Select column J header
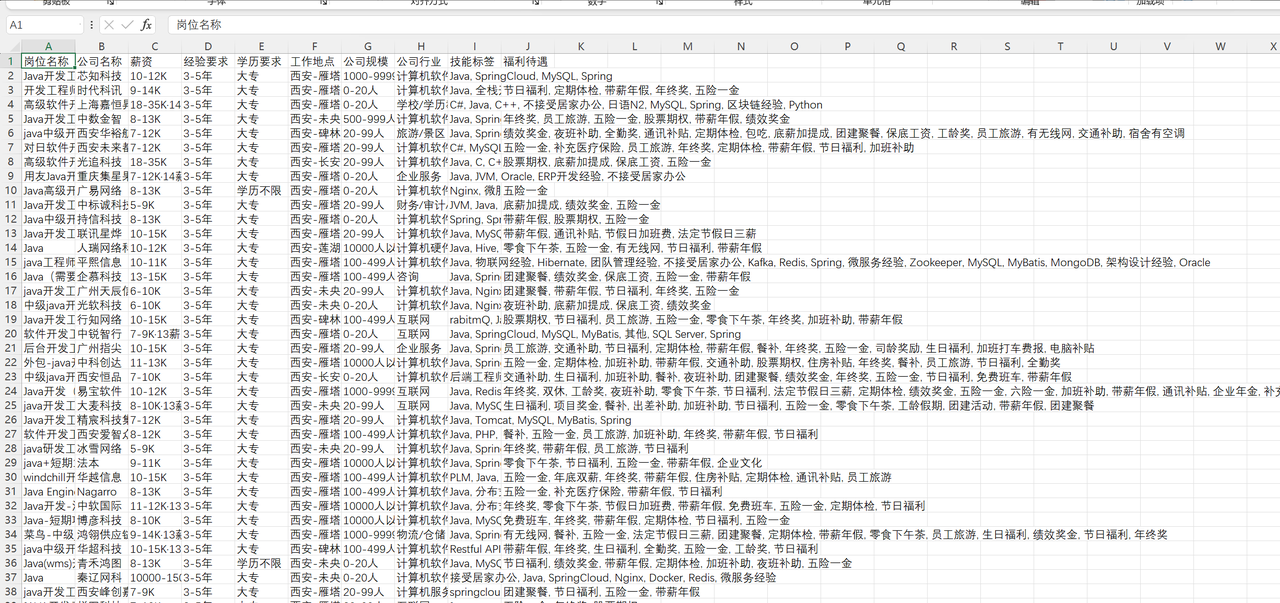 (528, 46)
